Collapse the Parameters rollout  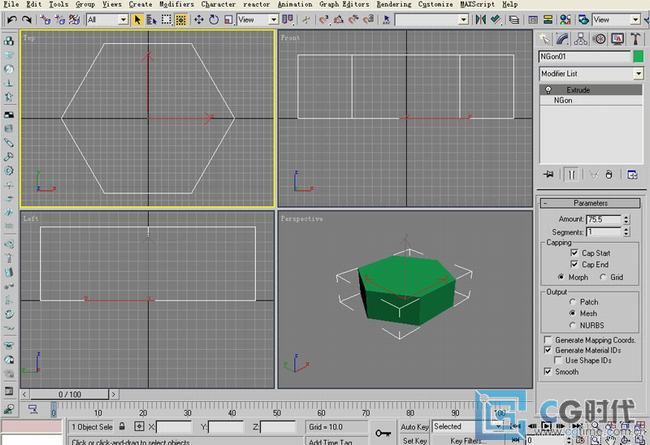(590, 203)
